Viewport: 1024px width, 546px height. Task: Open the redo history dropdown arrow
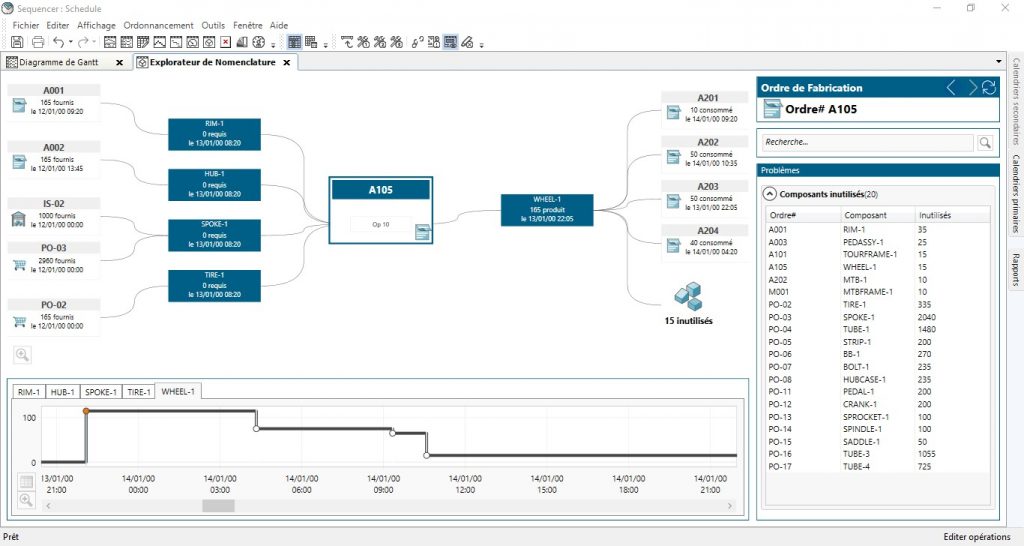[x=94, y=42]
